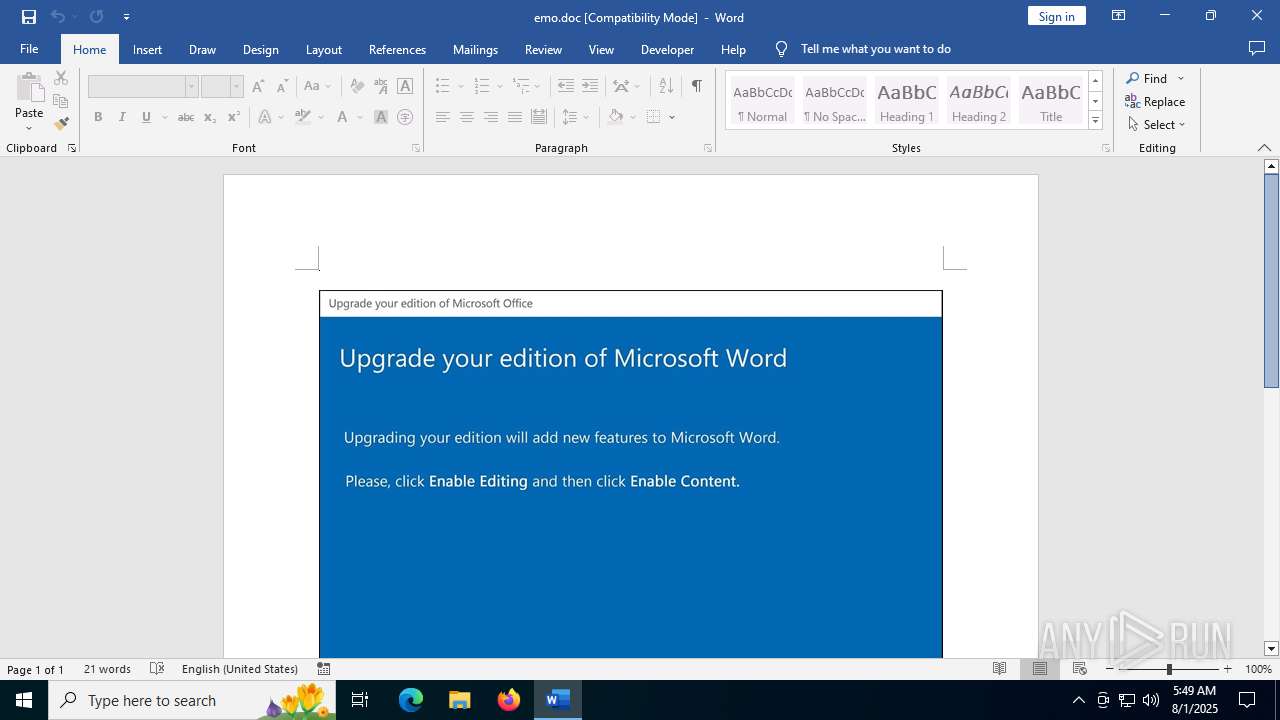Switch to the Insert tab
The width and height of the screenshot is (1280, 720).
(147, 49)
